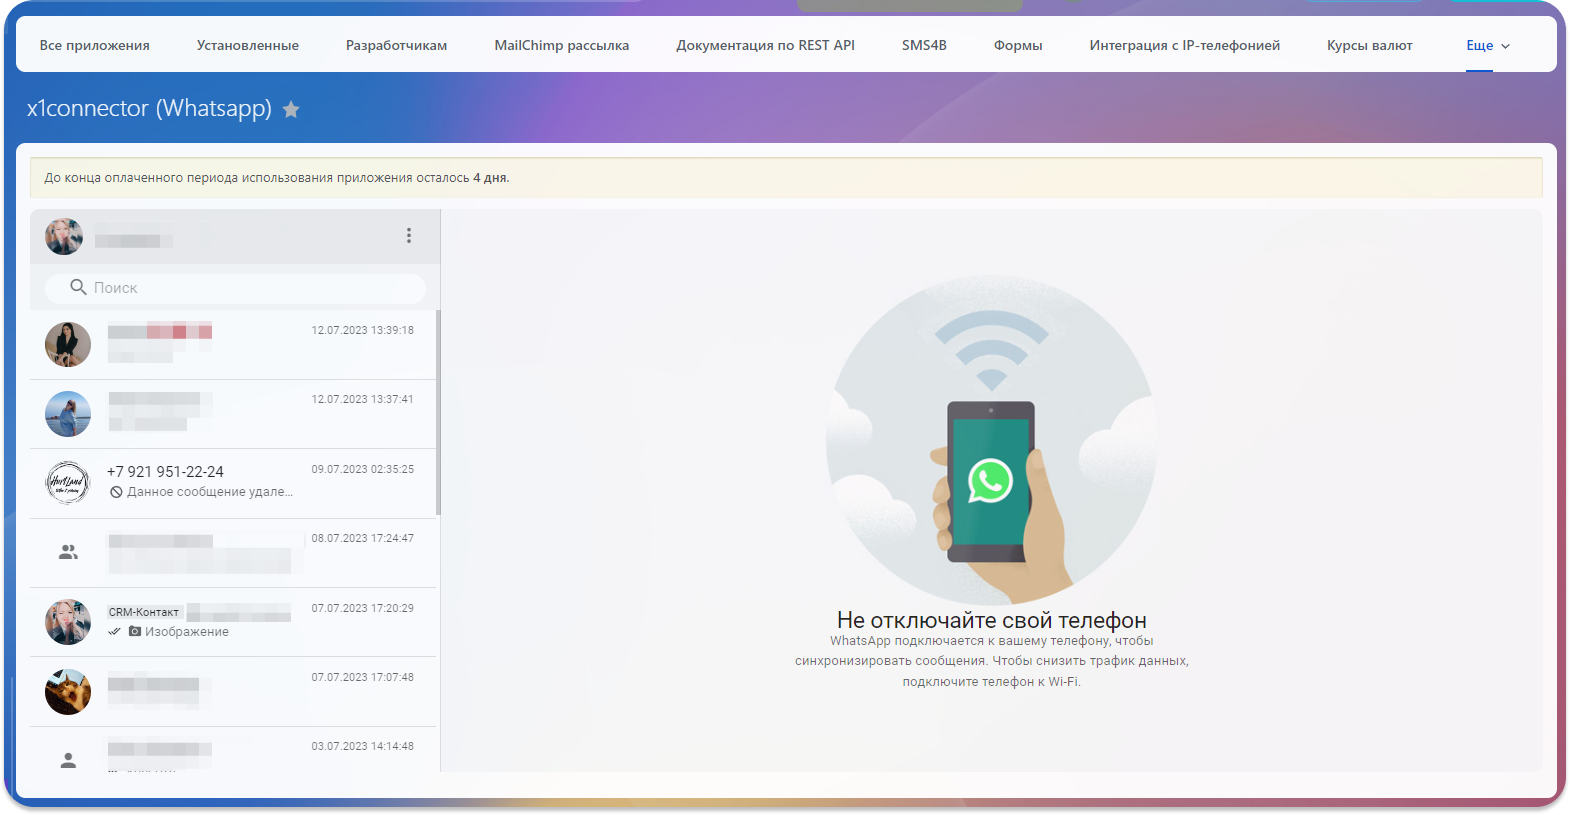The image size is (1570, 815).
Task: Open avatar of +7 921 951-22-24 contact
Action: point(68,483)
